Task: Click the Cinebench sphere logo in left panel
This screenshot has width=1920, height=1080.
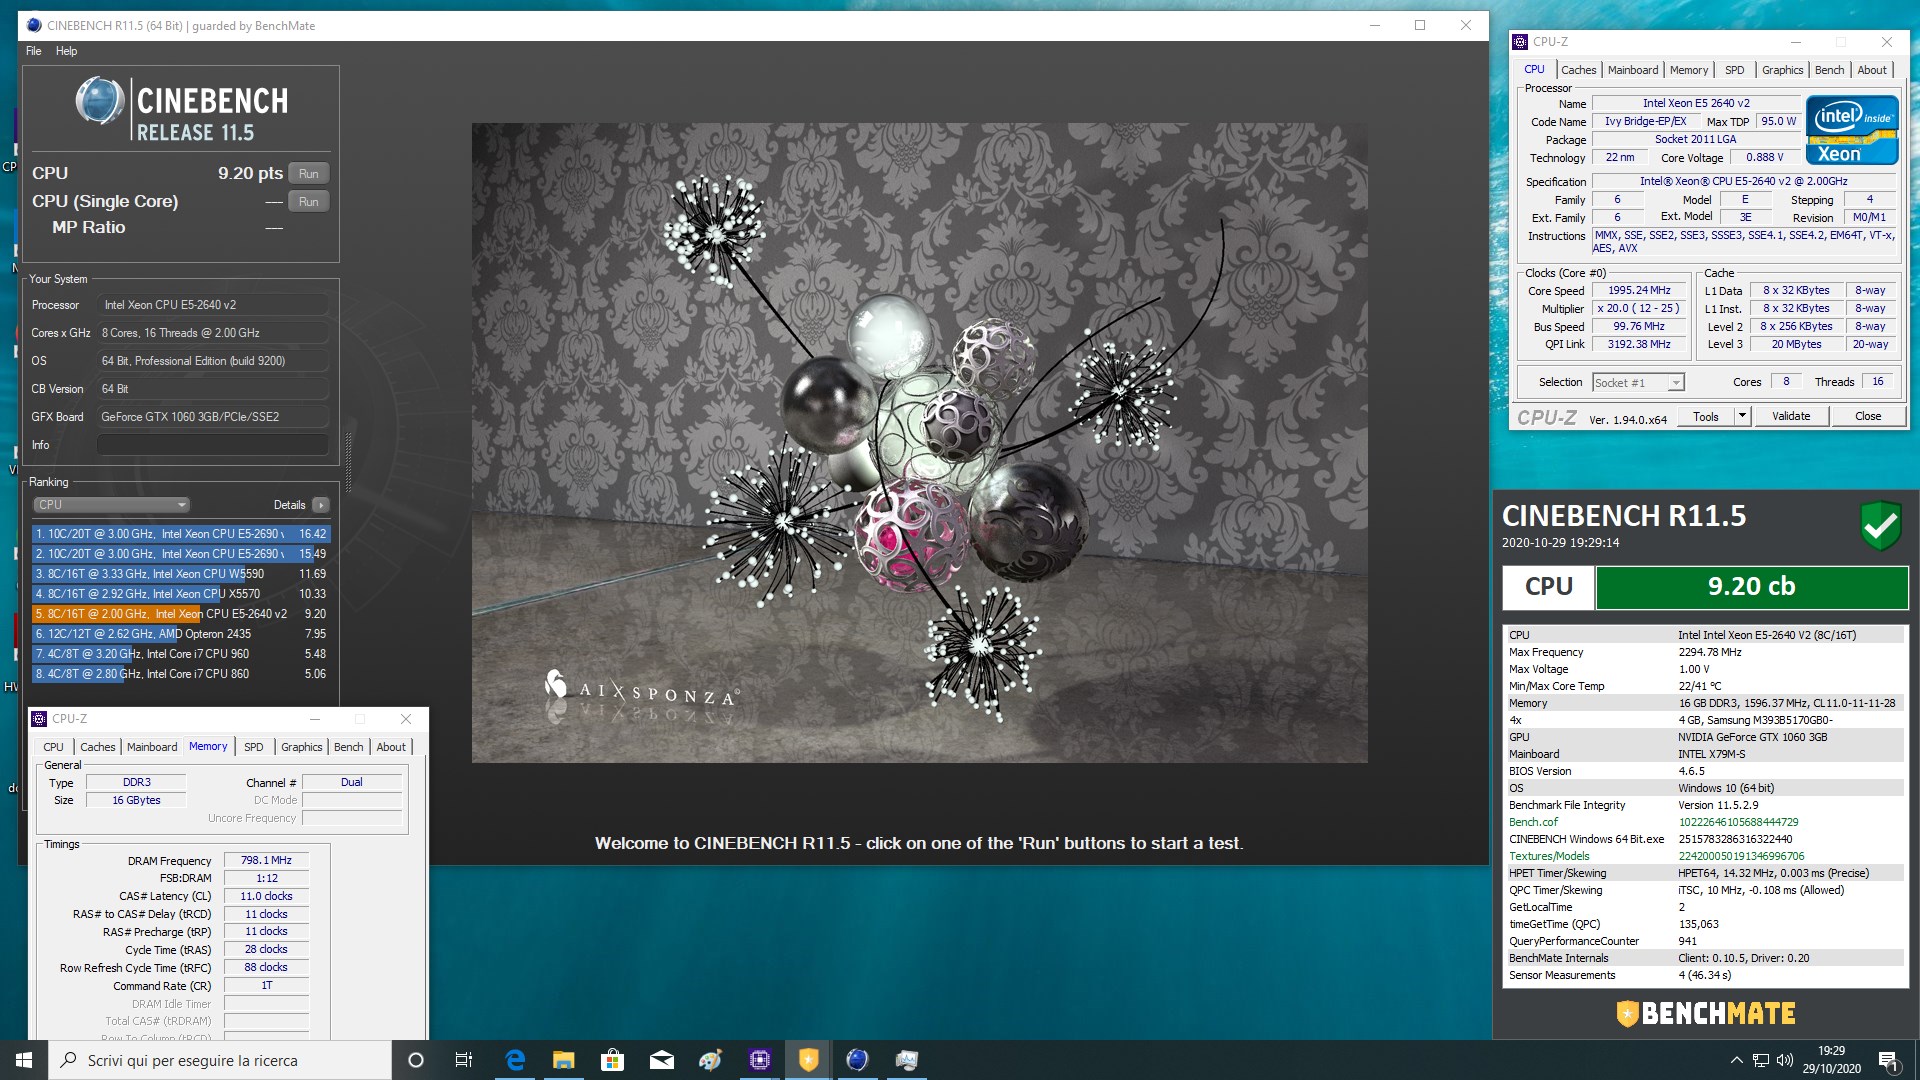Action: point(100,100)
